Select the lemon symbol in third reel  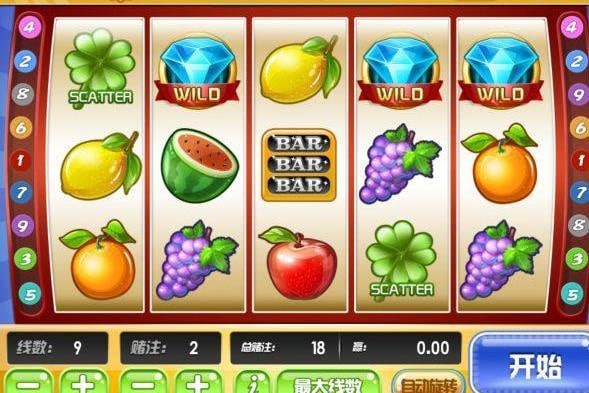click(301, 70)
